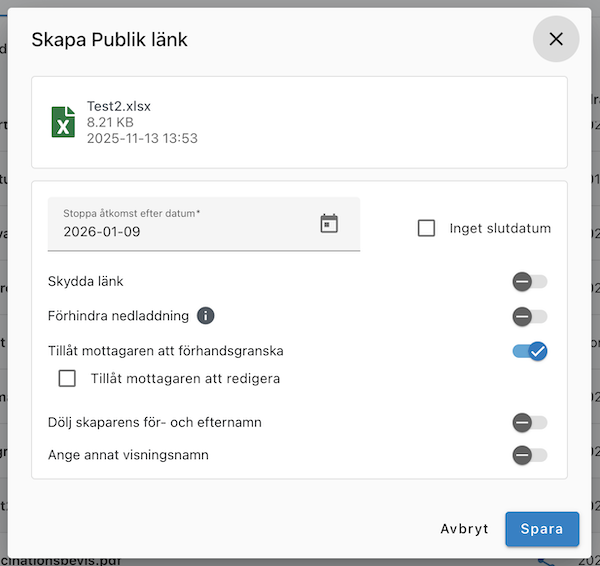The image size is (600, 566).
Task: Click the blue Spara button
Action: 542,529
